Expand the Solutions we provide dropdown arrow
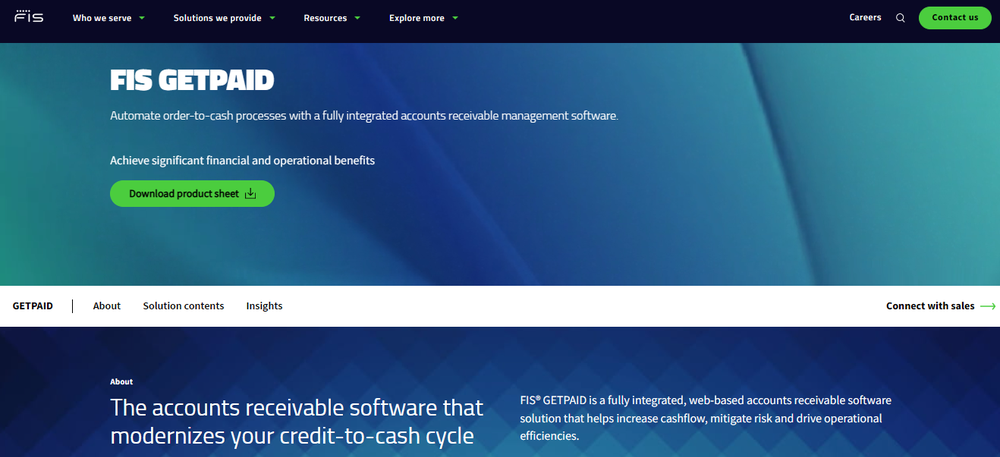Screen dimensions: 1000x457 272,18
